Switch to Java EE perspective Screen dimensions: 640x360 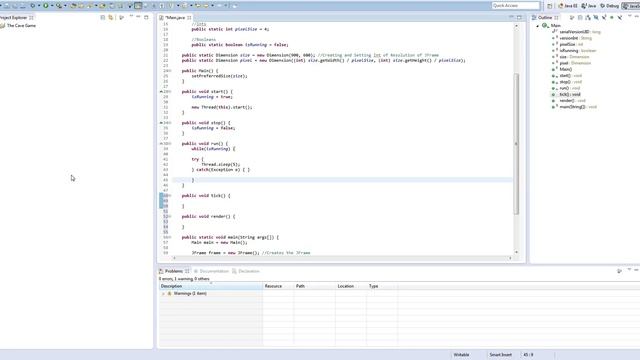coord(568,6)
